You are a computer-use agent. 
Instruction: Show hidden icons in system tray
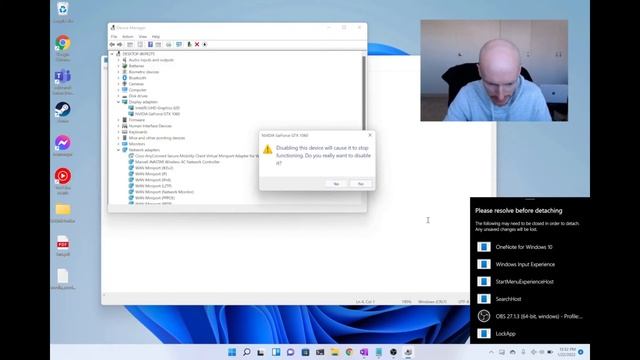pos(491,352)
